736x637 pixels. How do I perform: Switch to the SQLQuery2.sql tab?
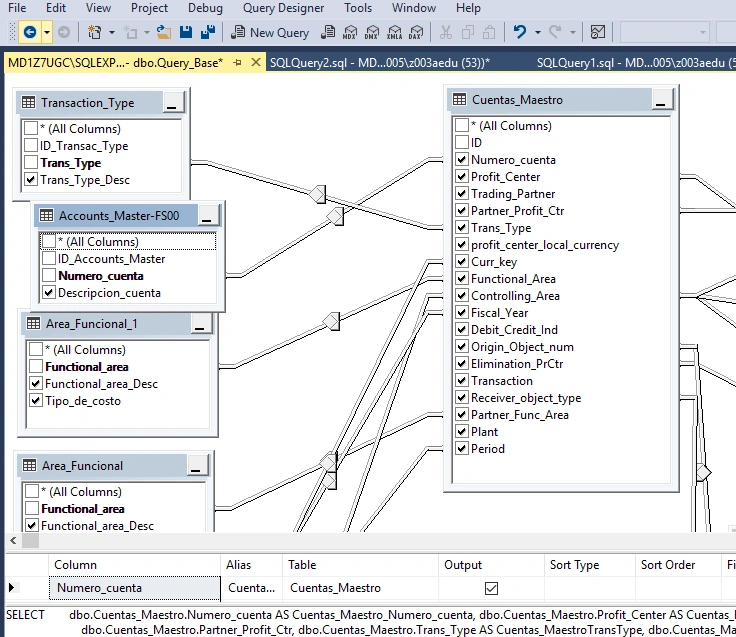(x=380, y=62)
